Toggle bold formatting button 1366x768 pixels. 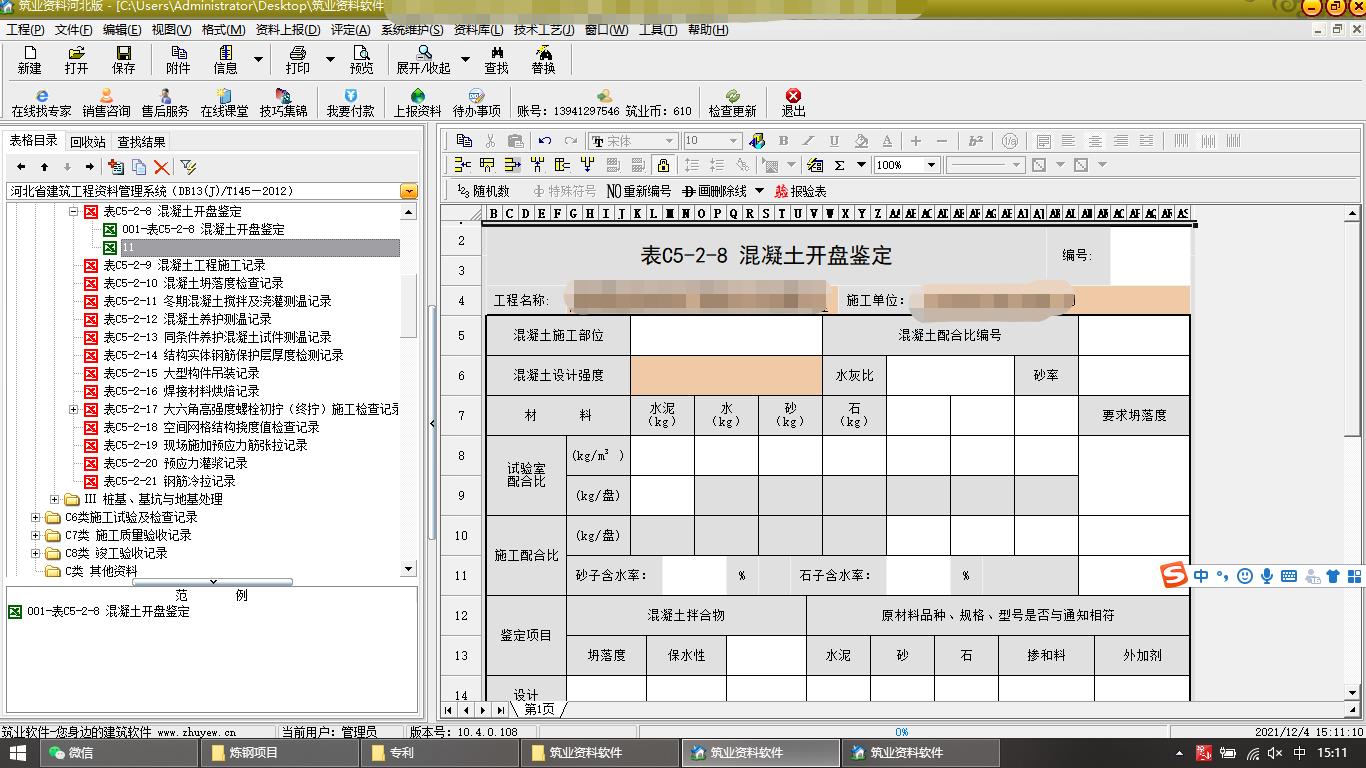click(783, 141)
